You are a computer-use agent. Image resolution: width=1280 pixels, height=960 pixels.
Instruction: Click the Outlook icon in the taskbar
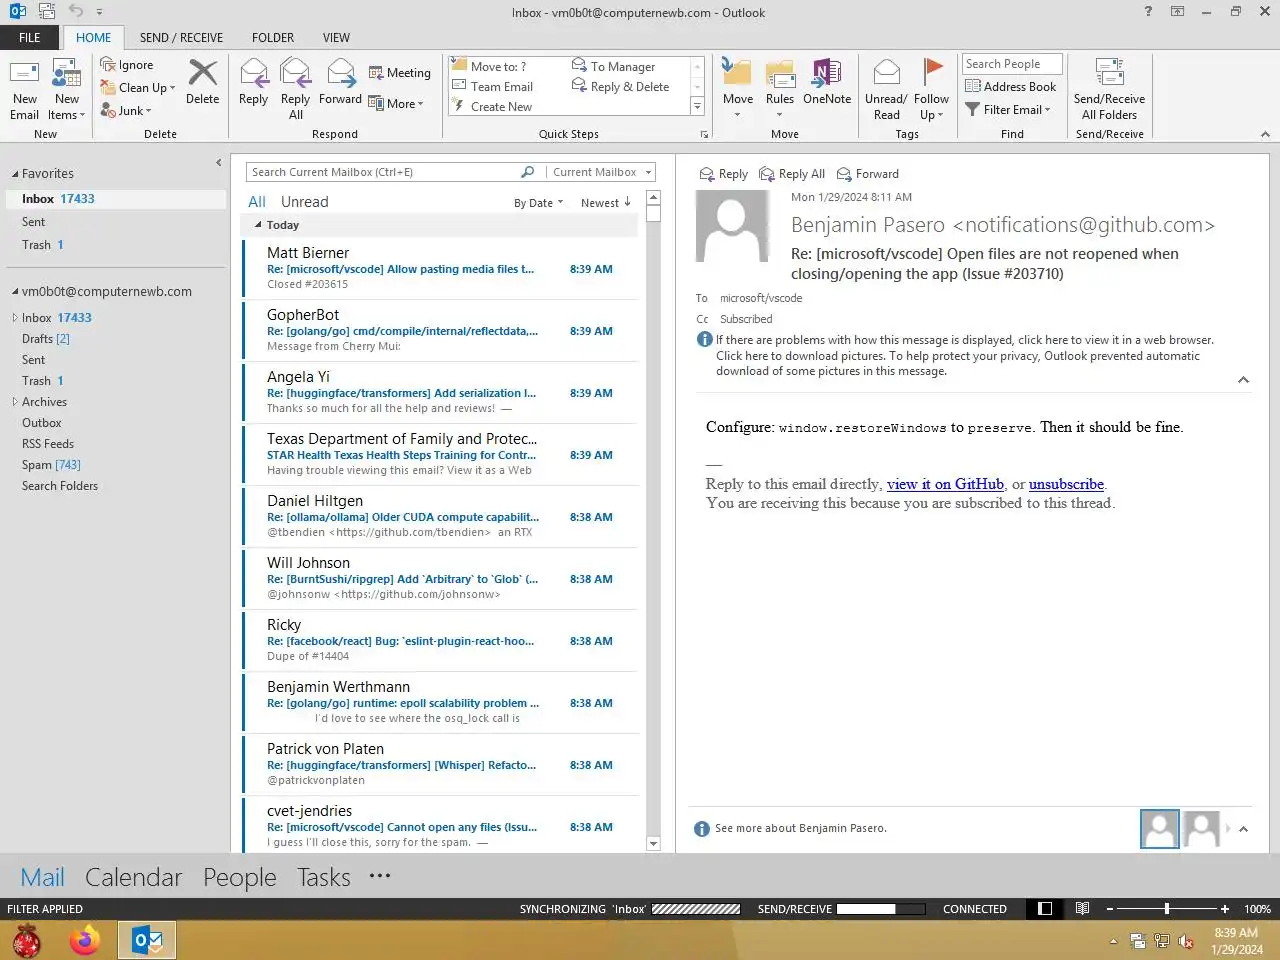pyautogui.click(x=147, y=941)
